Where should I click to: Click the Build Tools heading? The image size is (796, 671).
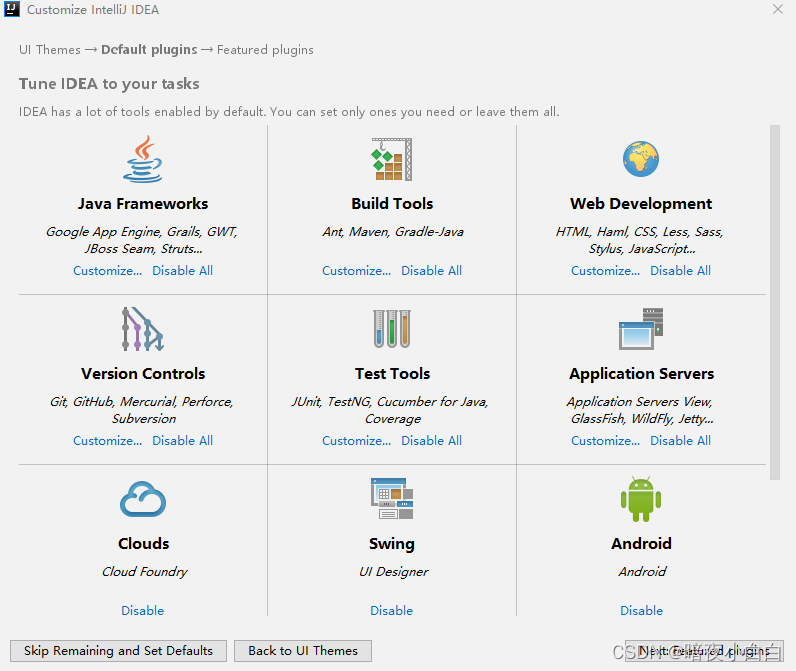(392, 204)
